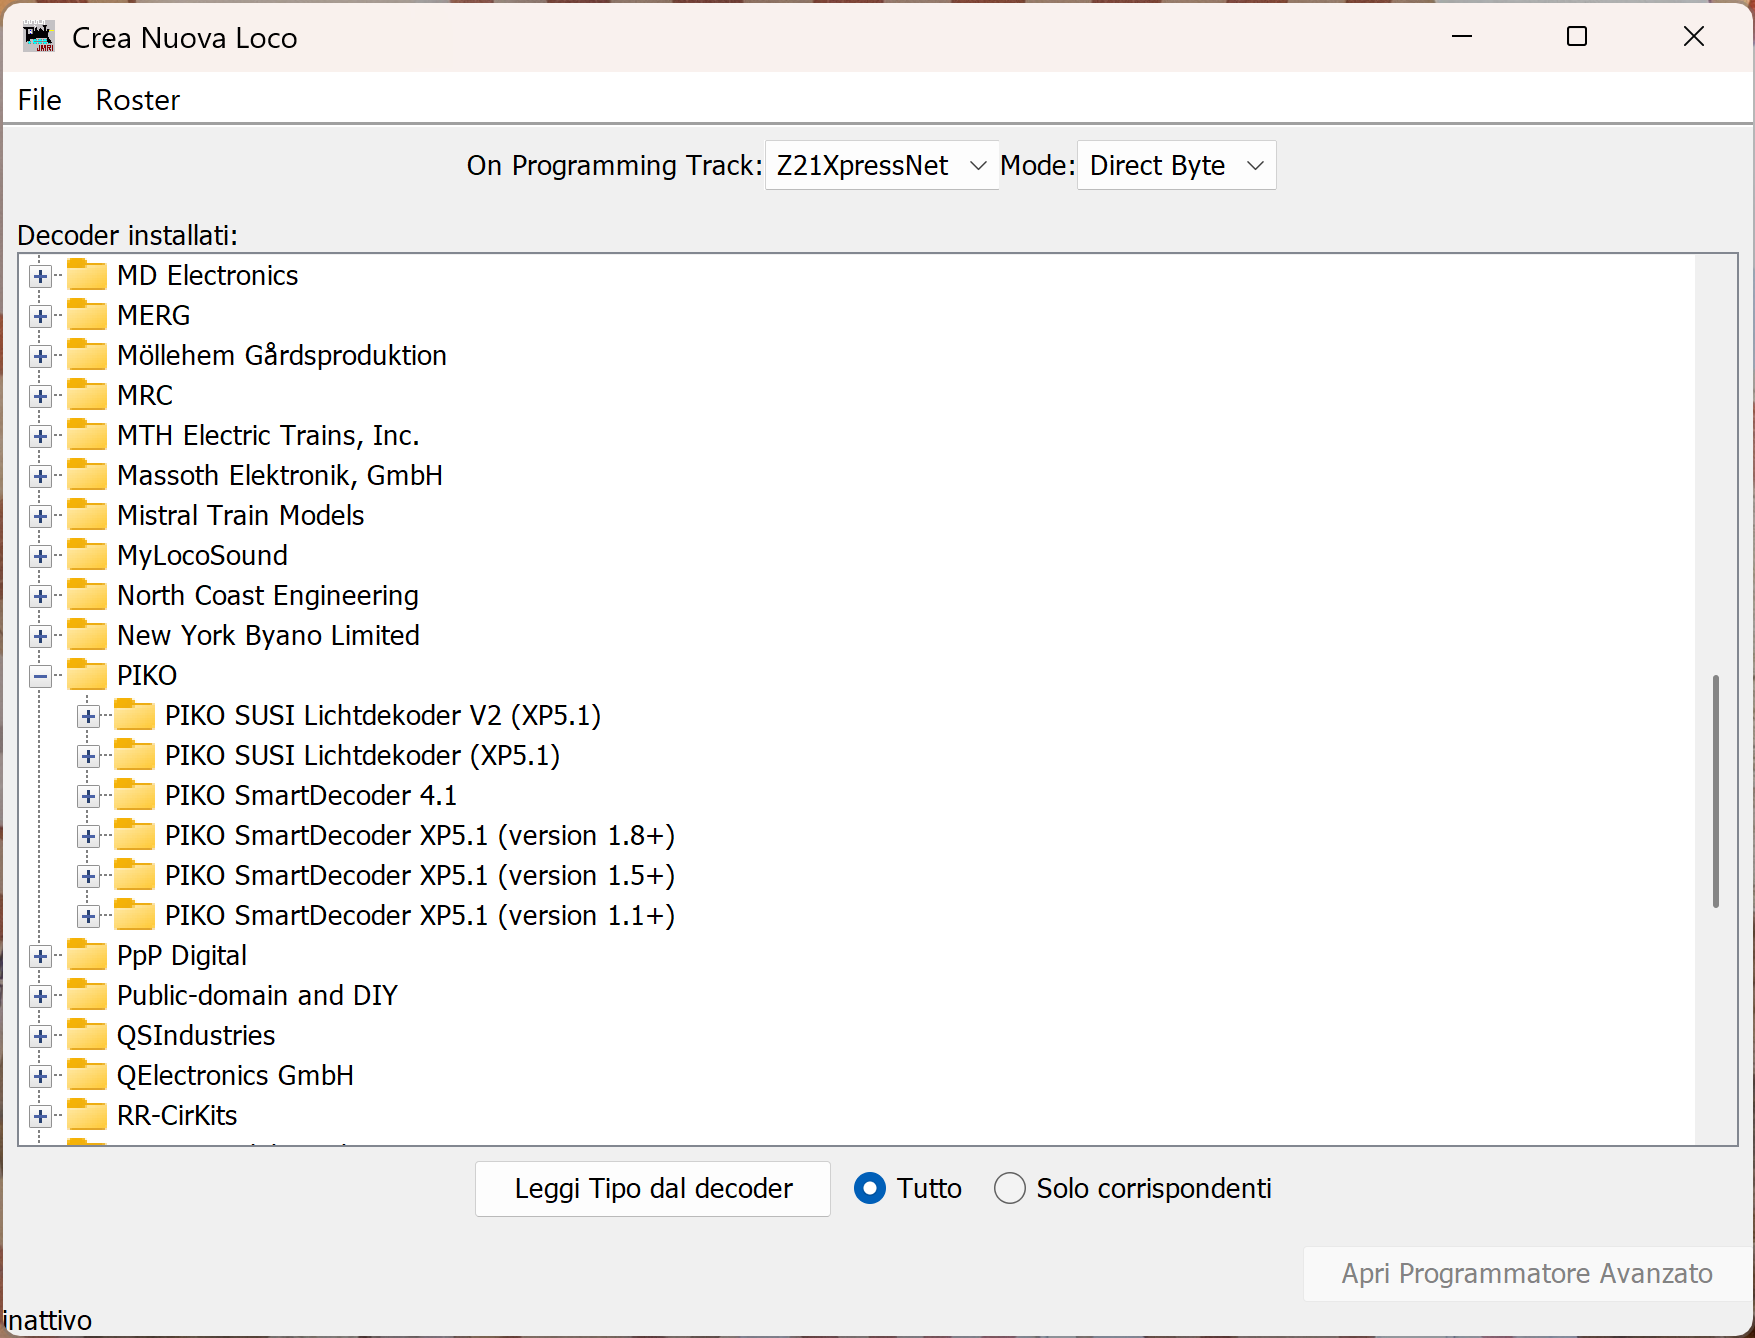Click the vertical scrollbar of the decoder list
The height and width of the screenshot is (1338, 1755).
1716,790
